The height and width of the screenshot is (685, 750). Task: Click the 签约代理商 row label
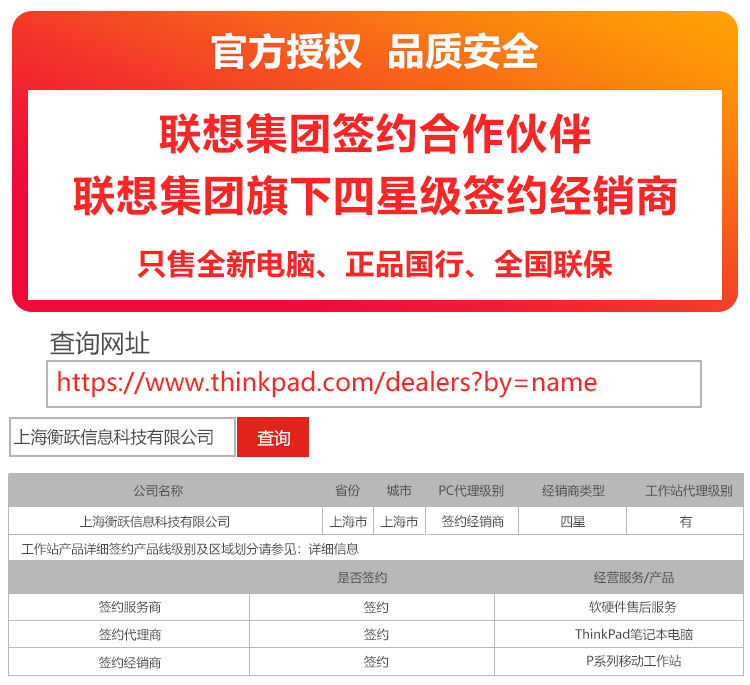click(130, 635)
